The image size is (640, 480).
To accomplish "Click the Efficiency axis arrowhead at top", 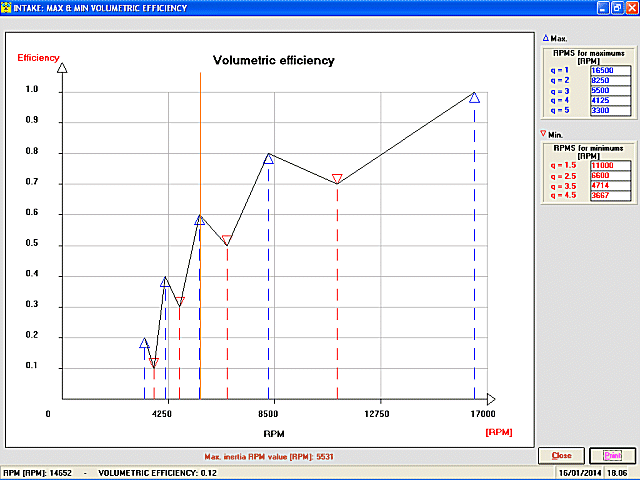I will tap(62, 68).
